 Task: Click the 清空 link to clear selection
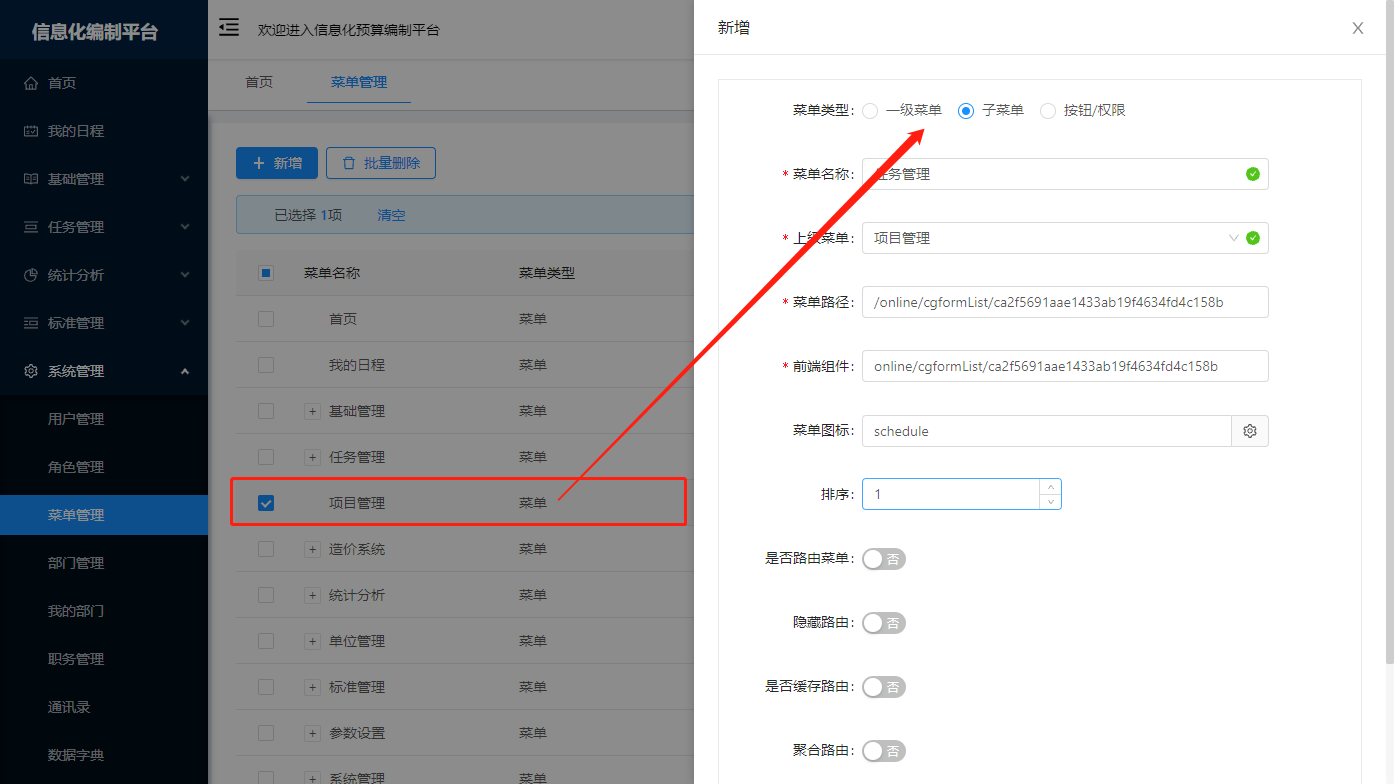[x=391, y=215]
